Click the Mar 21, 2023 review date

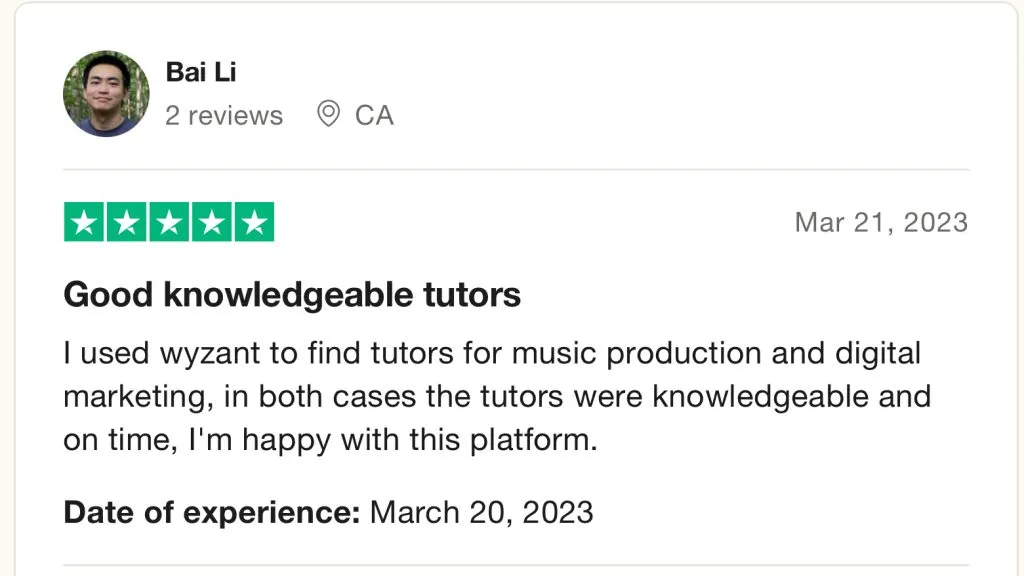click(881, 222)
